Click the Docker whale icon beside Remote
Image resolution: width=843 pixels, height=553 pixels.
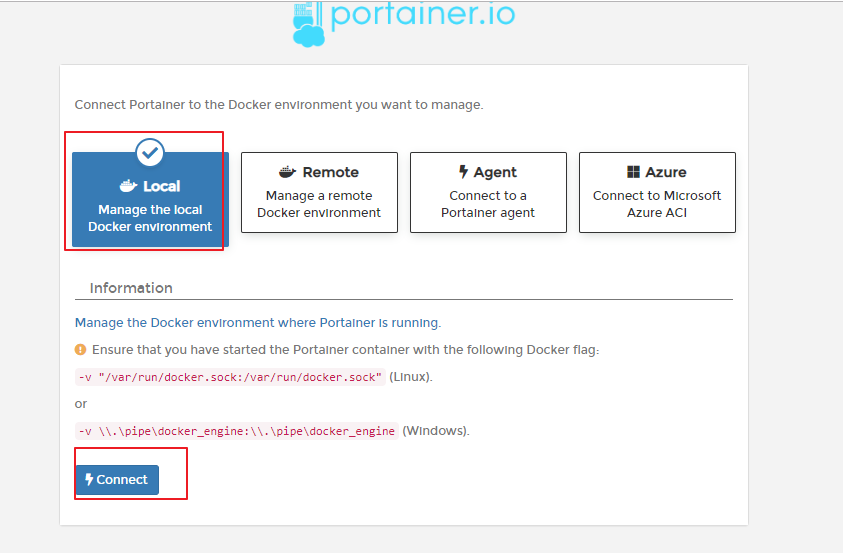pyautogui.click(x=288, y=172)
